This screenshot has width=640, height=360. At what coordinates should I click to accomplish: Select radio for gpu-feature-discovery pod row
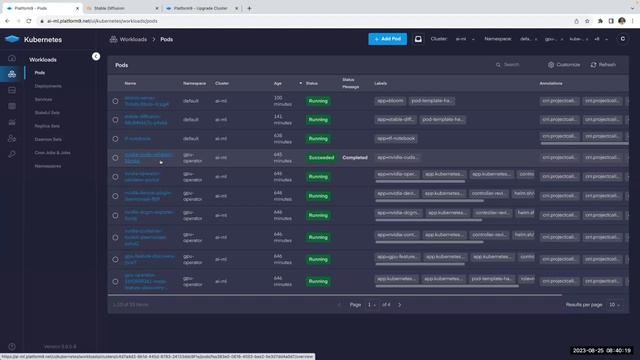click(116, 259)
